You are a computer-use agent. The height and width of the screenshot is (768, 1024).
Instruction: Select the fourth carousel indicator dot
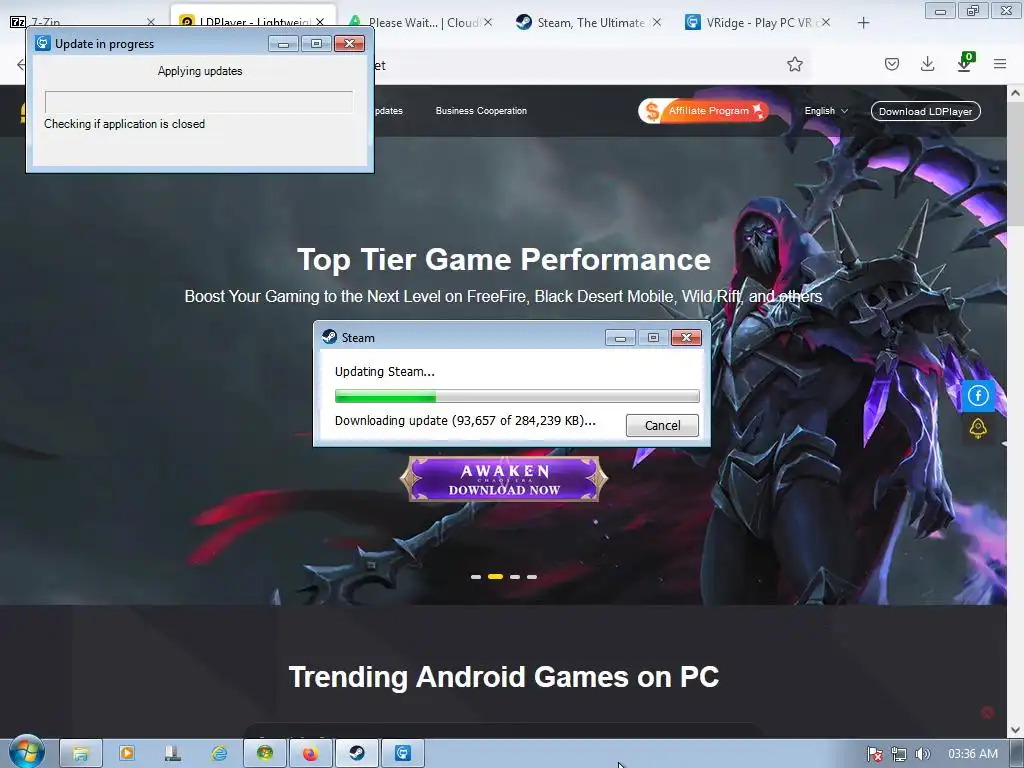tap(532, 577)
